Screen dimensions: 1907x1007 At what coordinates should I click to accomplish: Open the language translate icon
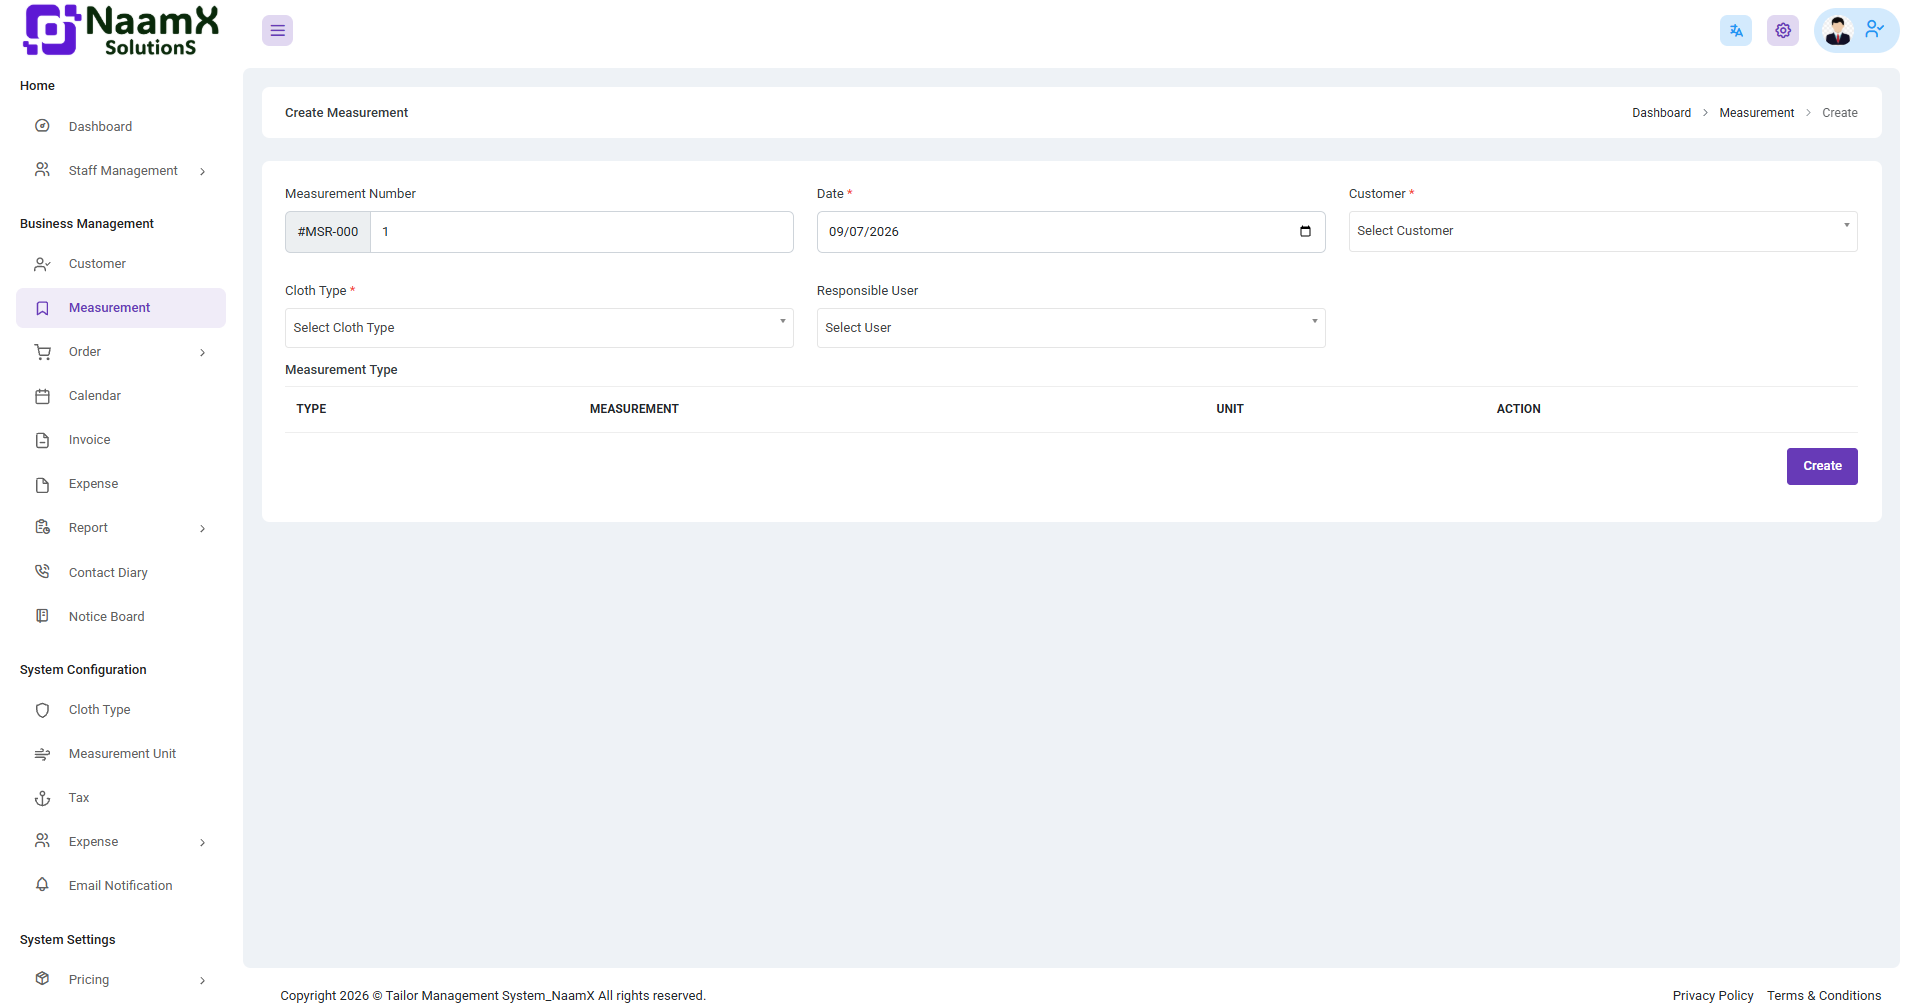point(1736,31)
